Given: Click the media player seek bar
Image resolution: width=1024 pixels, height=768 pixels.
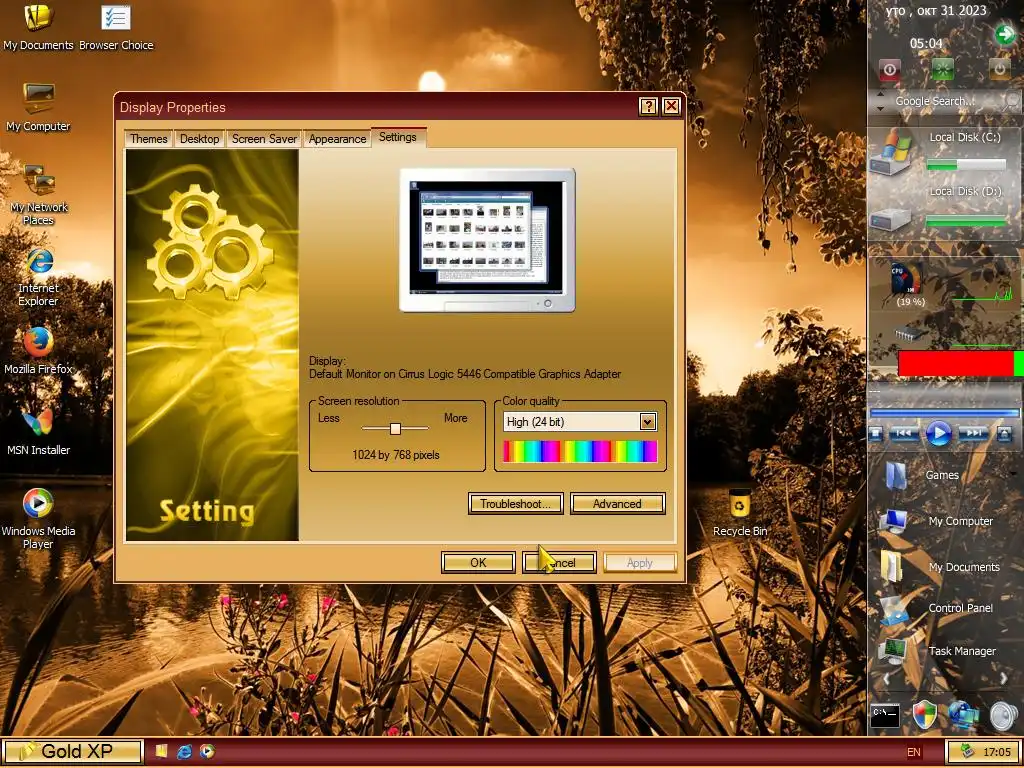Looking at the screenshot, I should click(x=944, y=413).
